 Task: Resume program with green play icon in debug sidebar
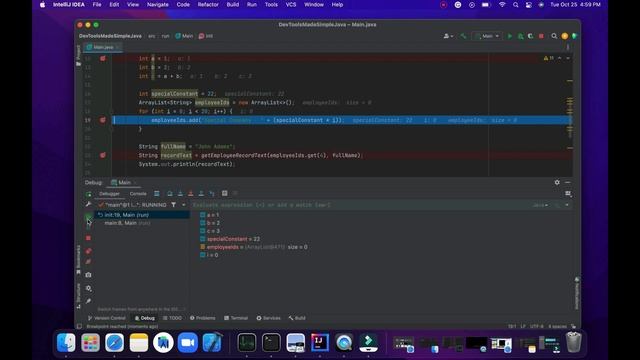(x=89, y=217)
